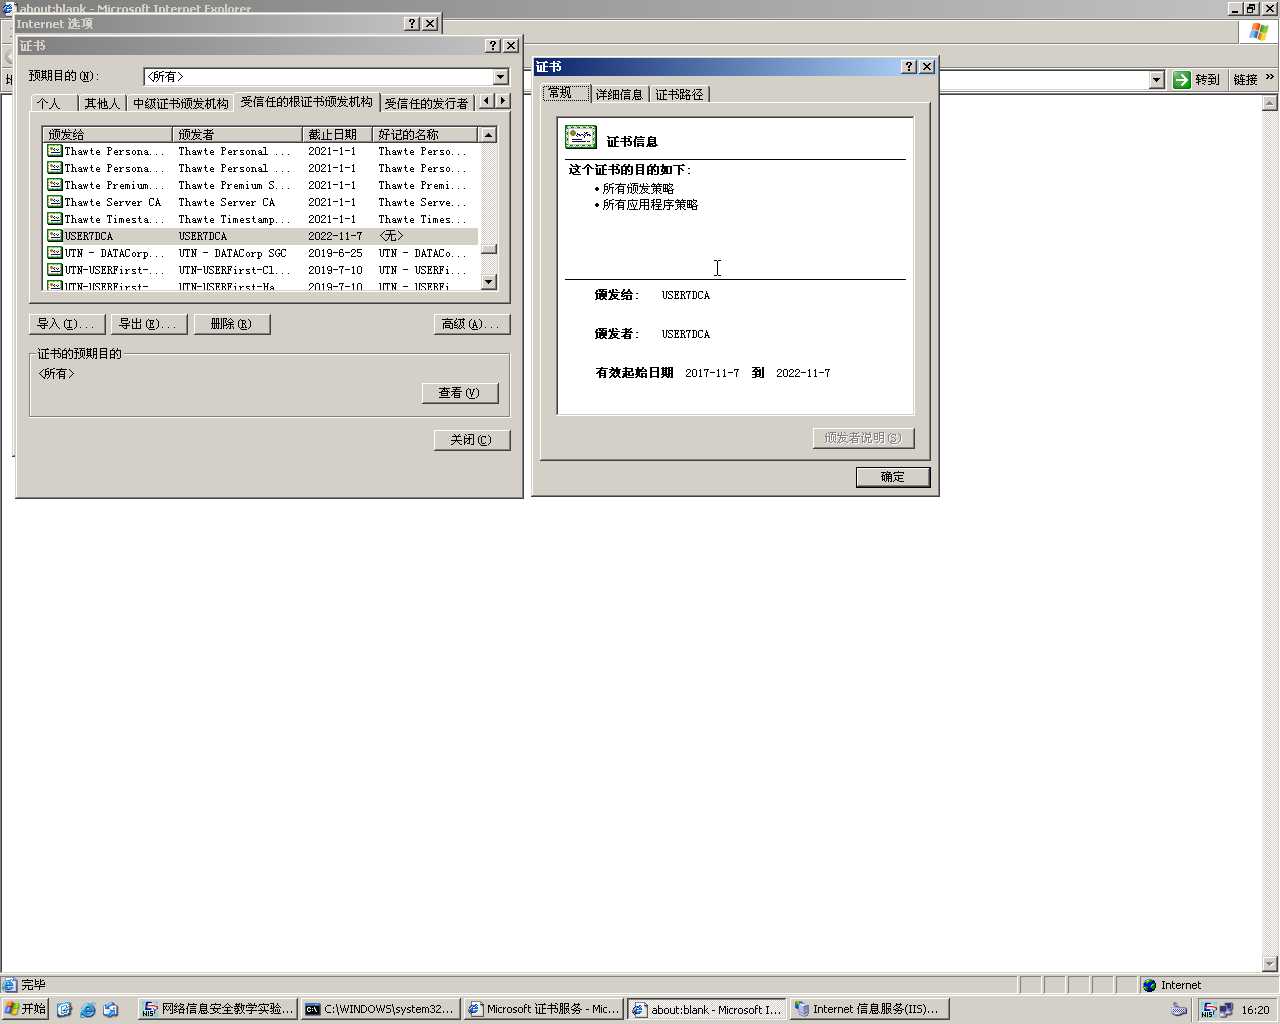Select the USER7DCA certificate row

pyautogui.click(x=262, y=236)
